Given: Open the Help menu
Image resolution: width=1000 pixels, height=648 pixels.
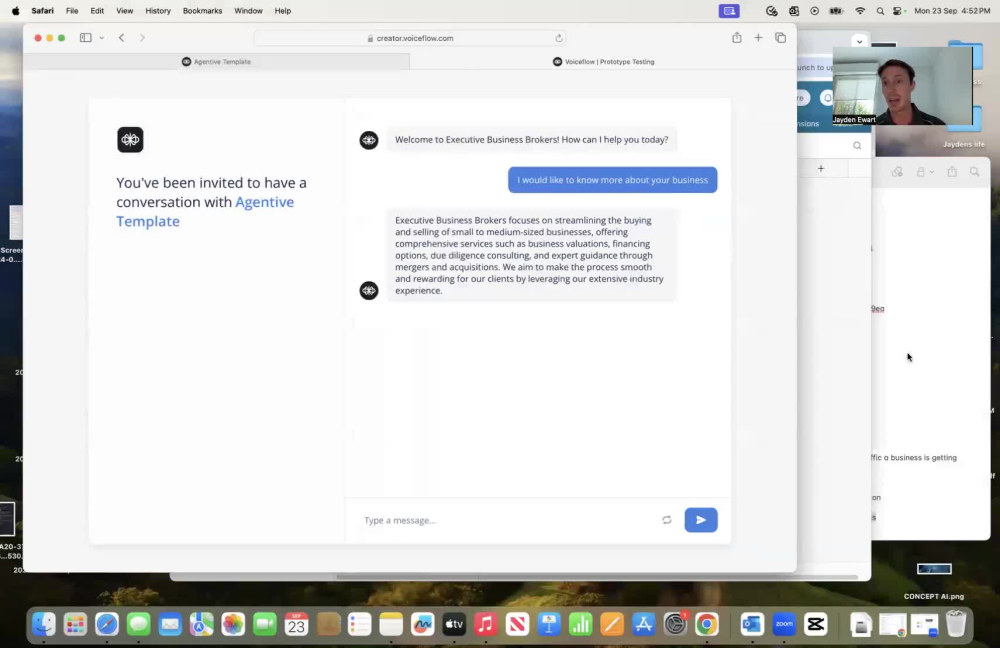Looking at the screenshot, I should [x=283, y=11].
